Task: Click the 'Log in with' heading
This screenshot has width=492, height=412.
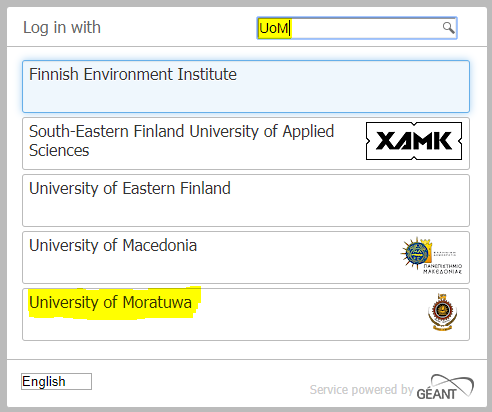Action: (62, 27)
